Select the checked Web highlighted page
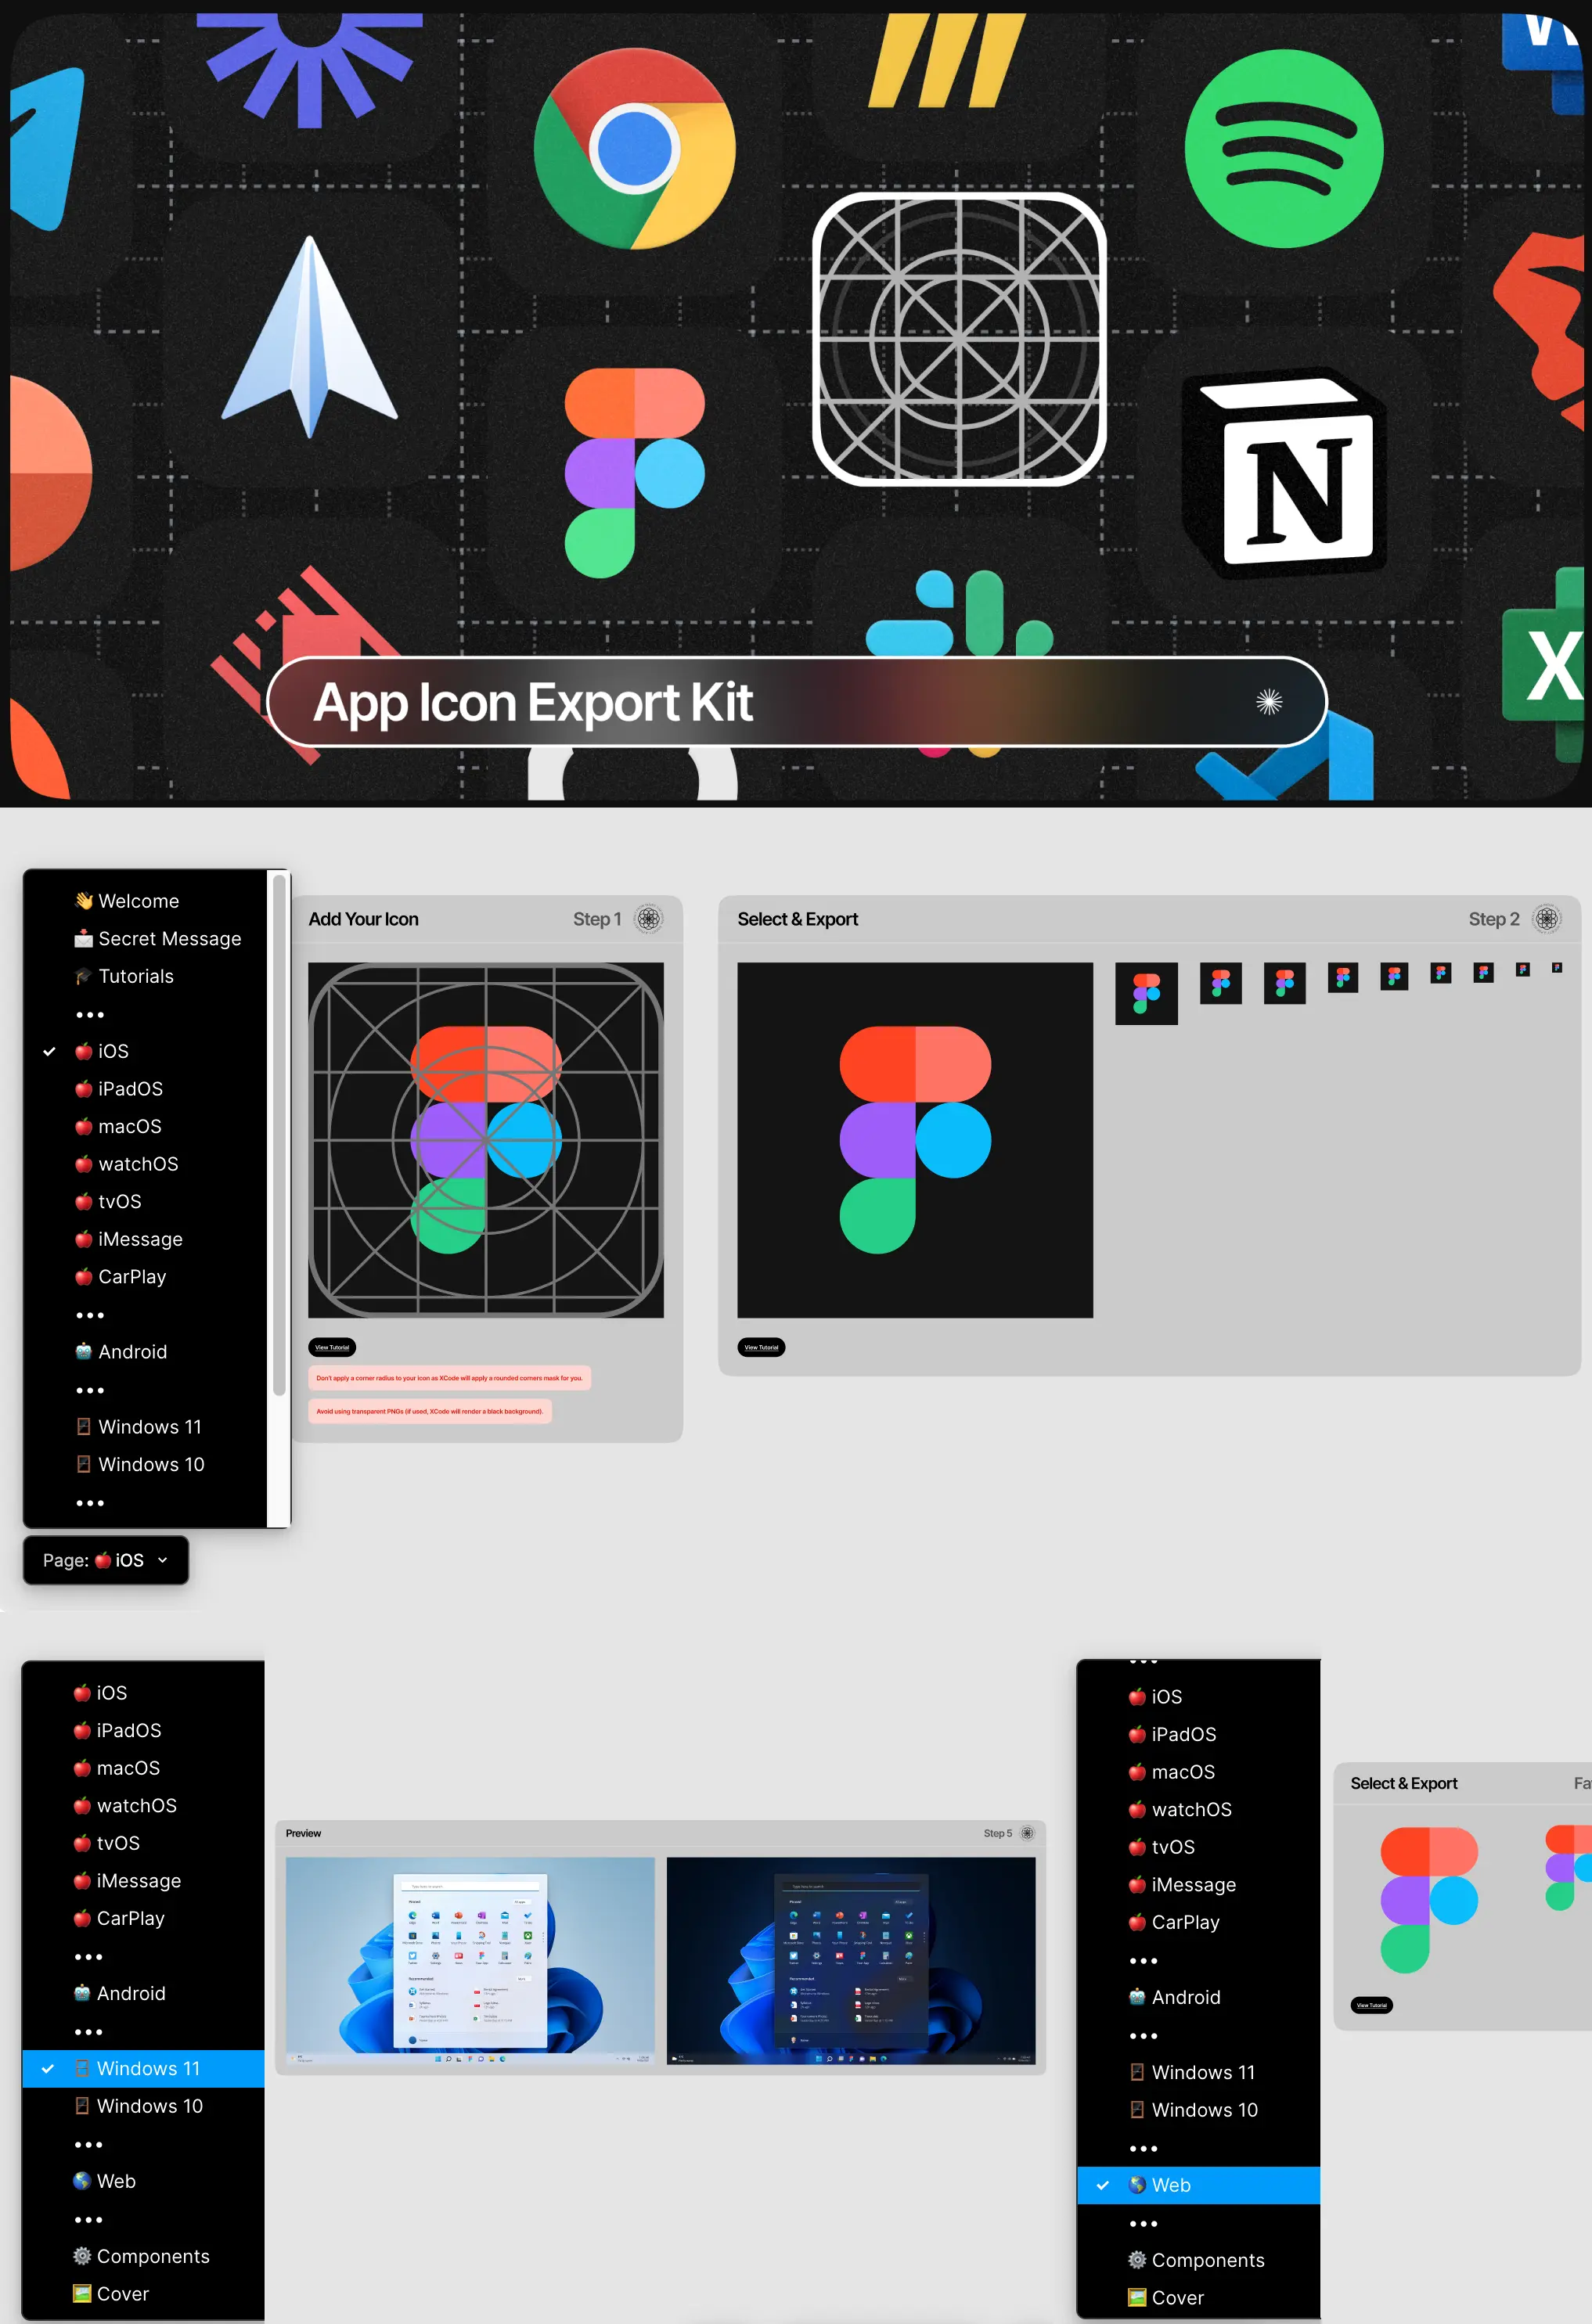 [x=1170, y=2185]
